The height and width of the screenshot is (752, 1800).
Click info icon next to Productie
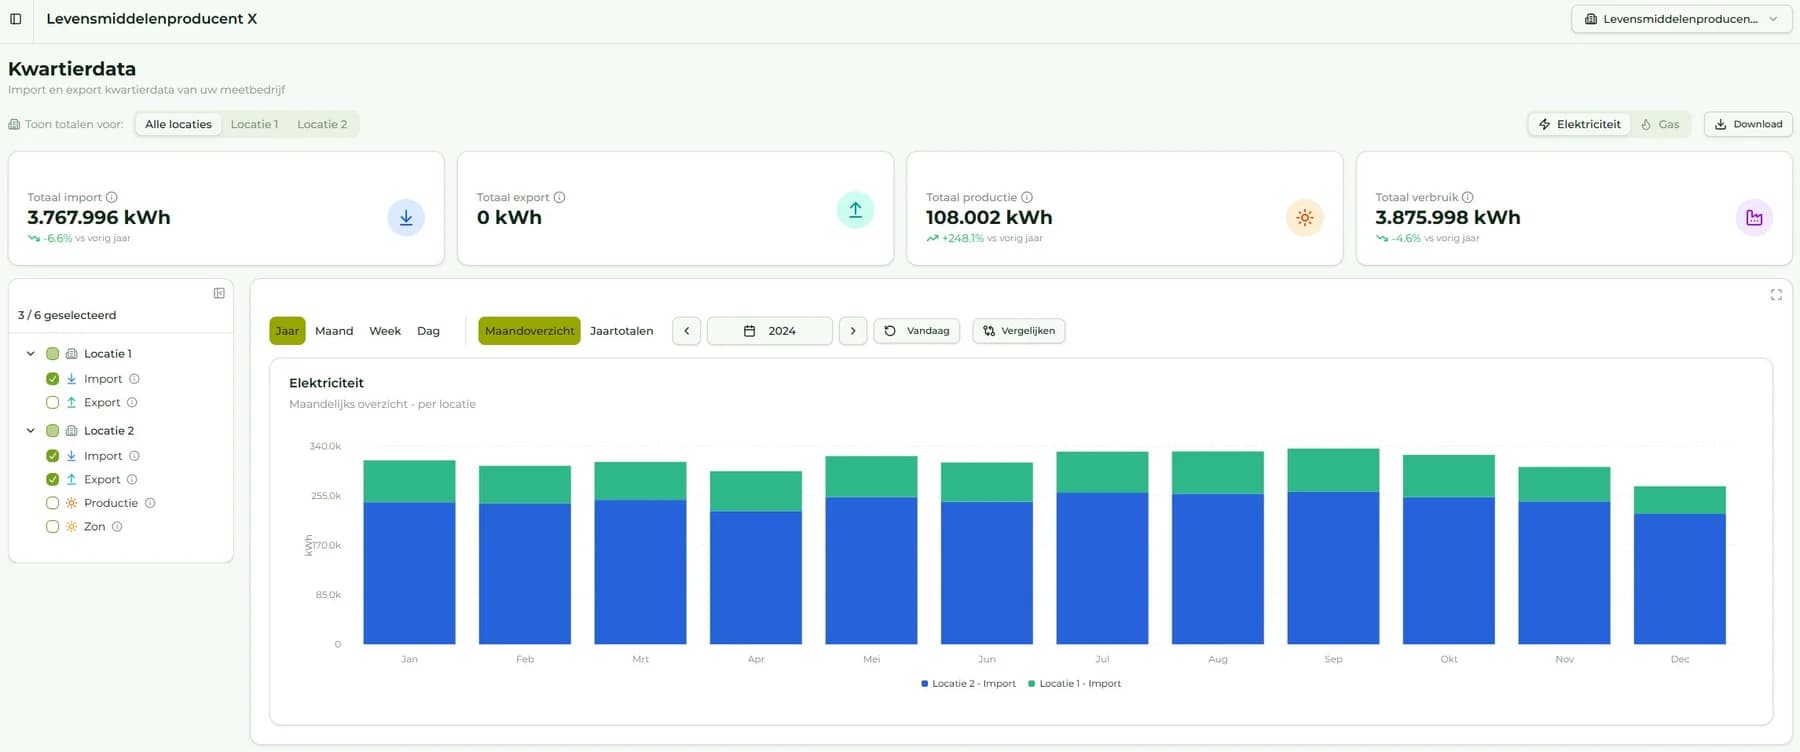(x=150, y=503)
